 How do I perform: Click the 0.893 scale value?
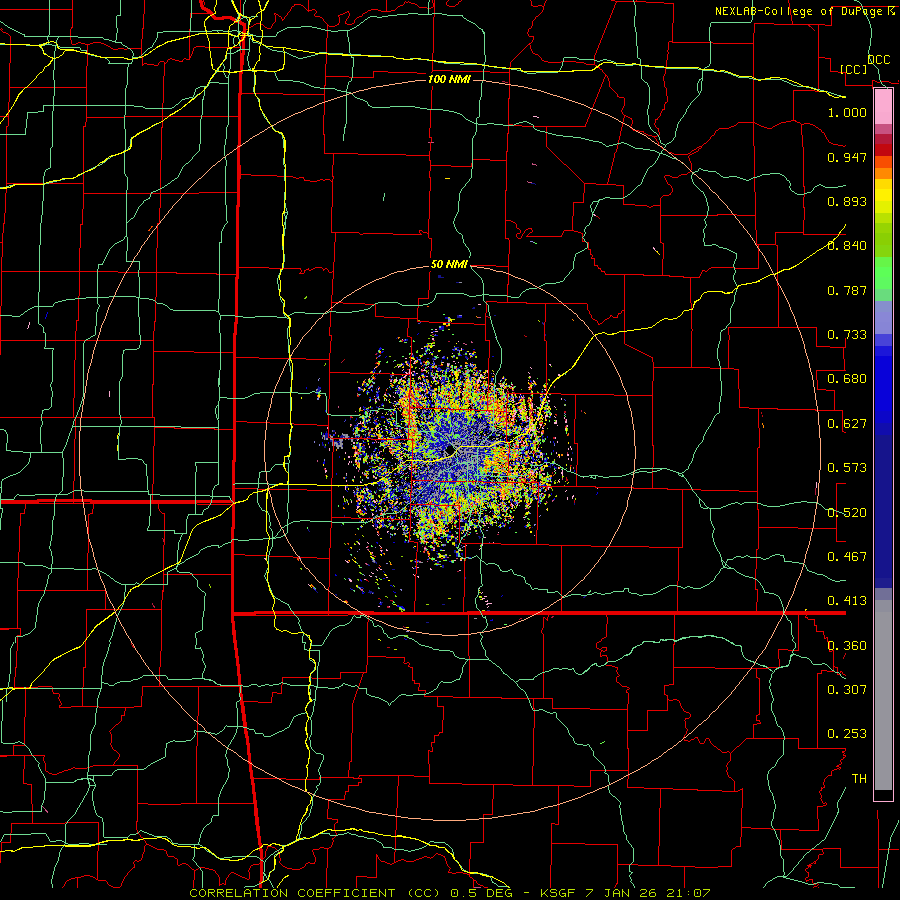coord(847,201)
